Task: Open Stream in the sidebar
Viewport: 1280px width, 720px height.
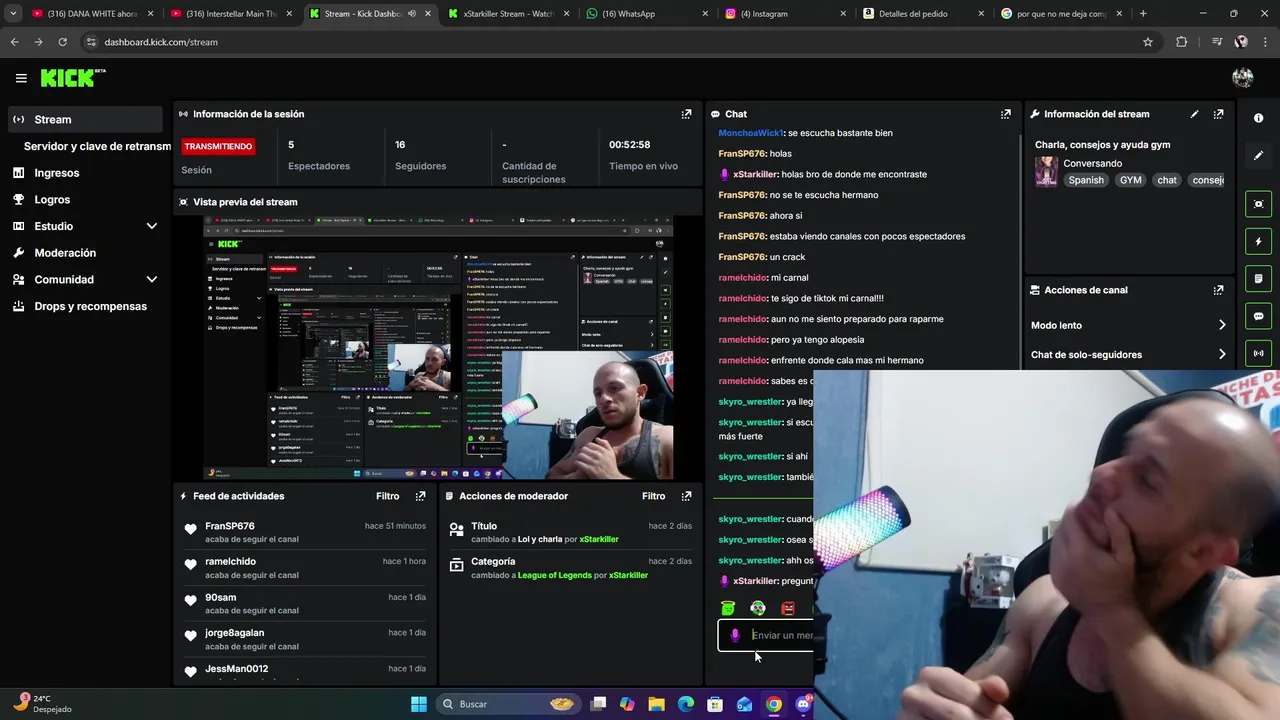Action: pyautogui.click(x=85, y=119)
